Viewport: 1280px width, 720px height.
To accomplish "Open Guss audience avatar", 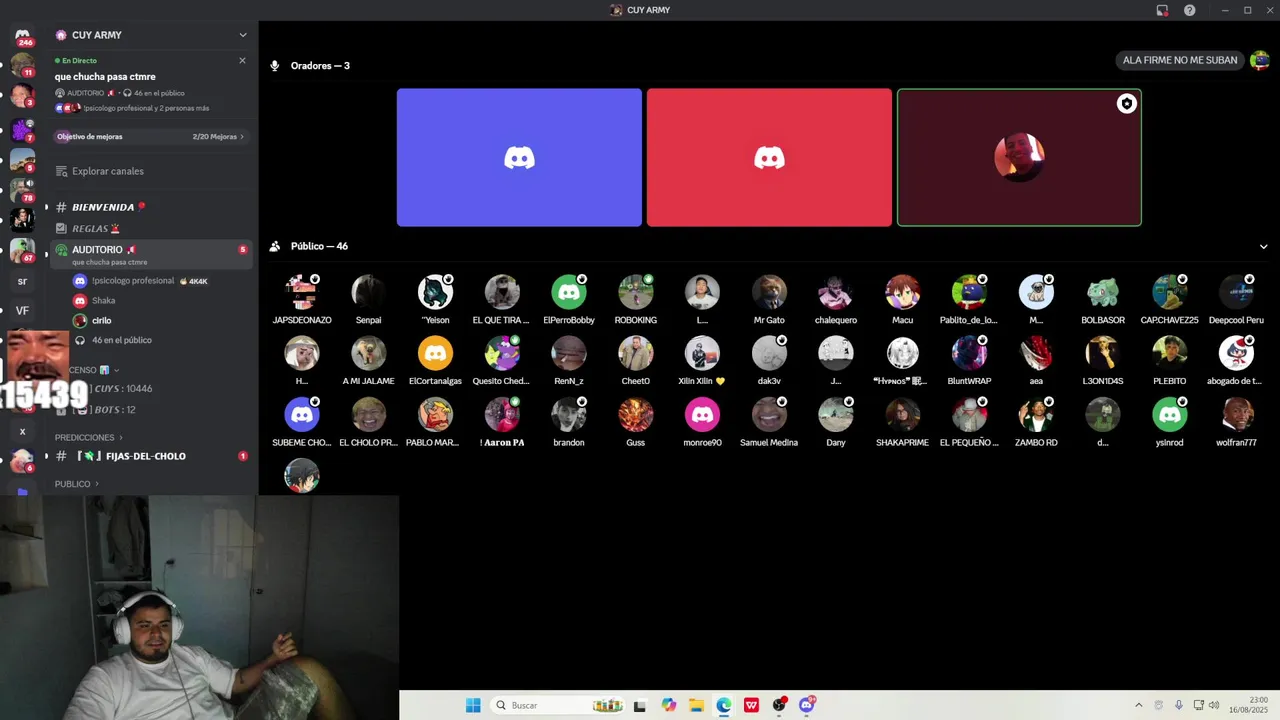I will pos(636,414).
